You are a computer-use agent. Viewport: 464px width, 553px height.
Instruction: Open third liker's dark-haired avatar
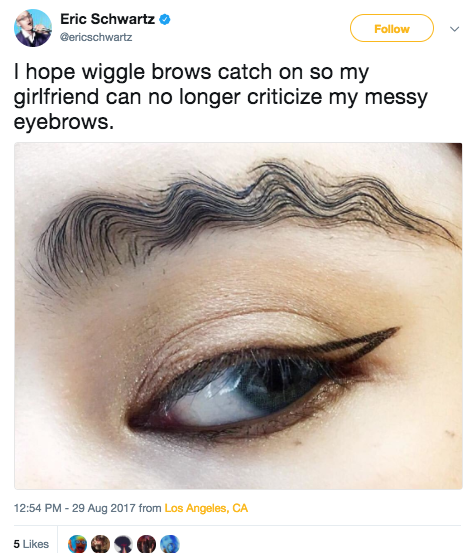pos(123,544)
